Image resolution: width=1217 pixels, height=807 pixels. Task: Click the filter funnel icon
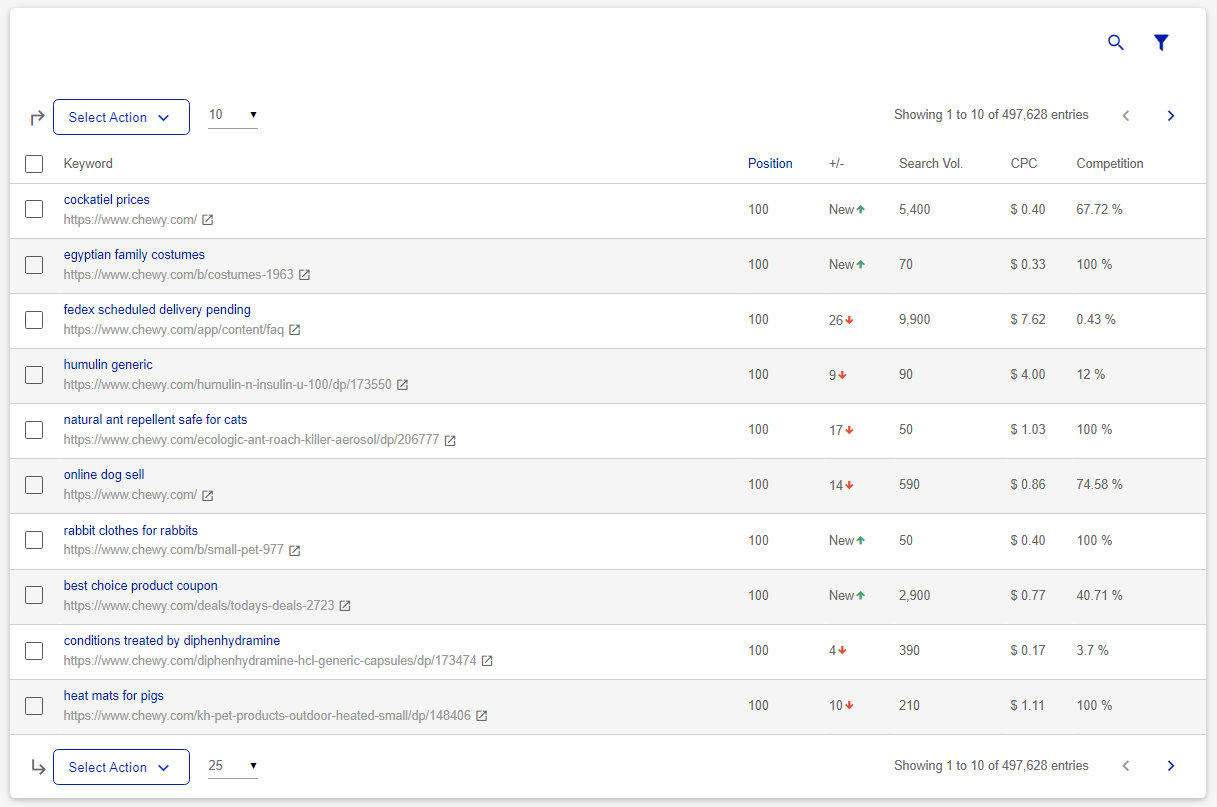(1161, 43)
